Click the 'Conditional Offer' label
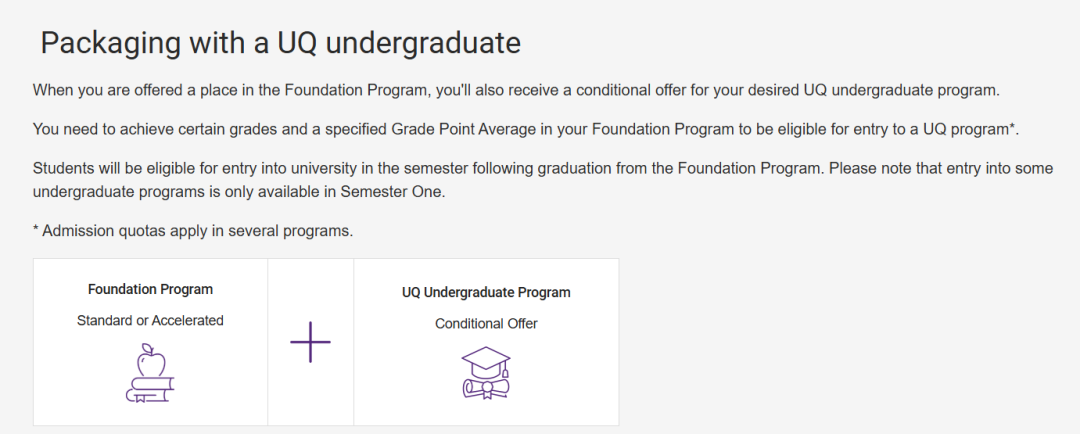 click(486, 324)
